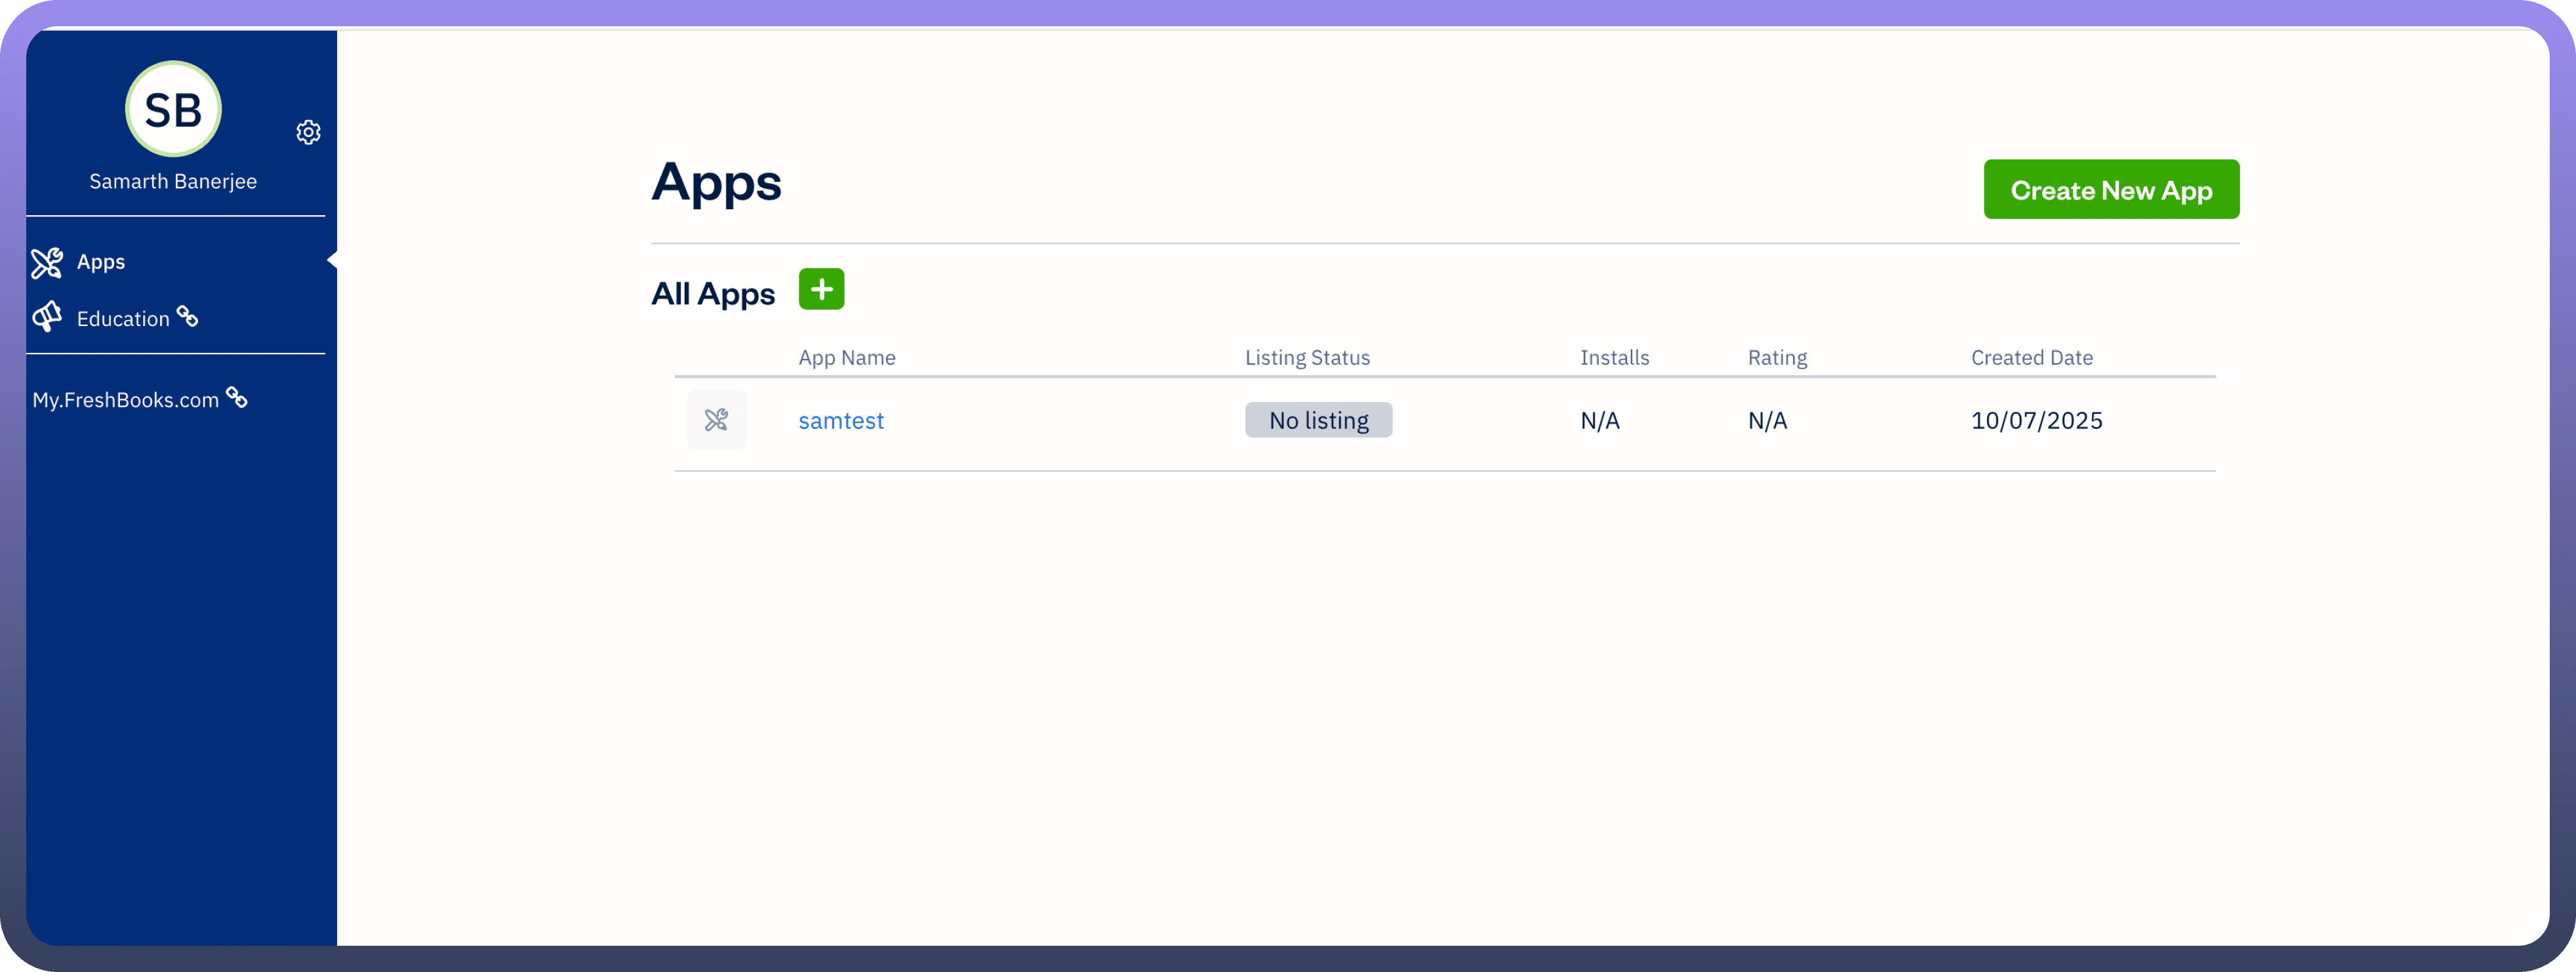Click the Rating column header

pos(1777,358)
